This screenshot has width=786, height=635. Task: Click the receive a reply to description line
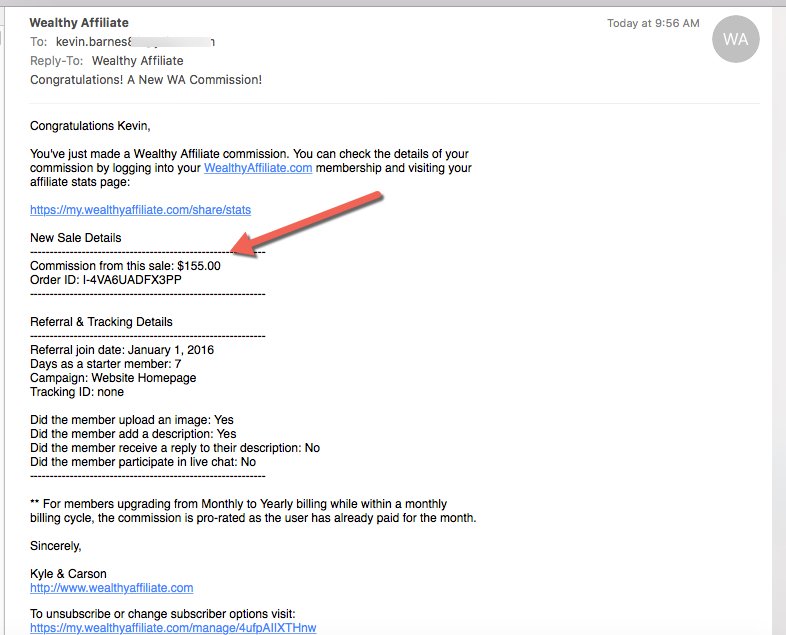pos(175,448)
